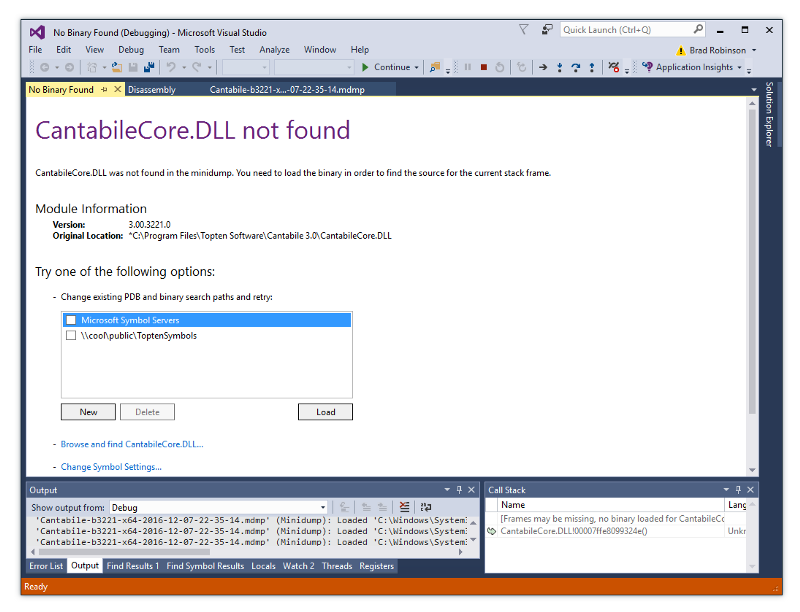Open the Call Stack window position dropdown

726,490
